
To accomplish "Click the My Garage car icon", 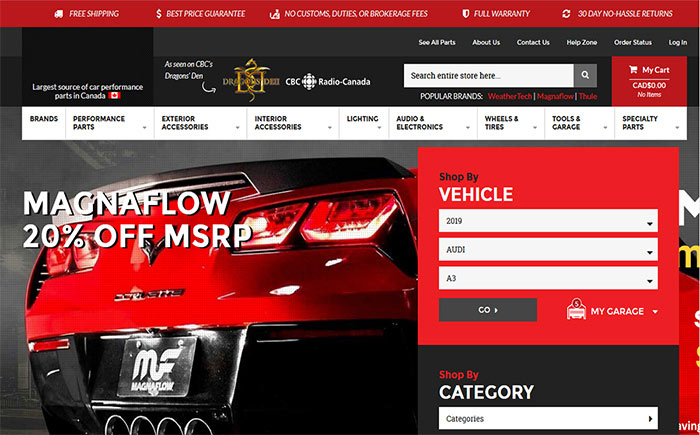I will [576, 309].
